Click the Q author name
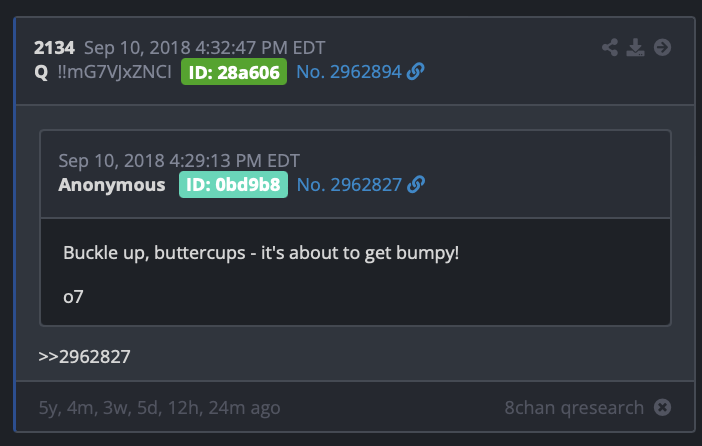Screen dimensions: 702x446 pyautogui.click(x=41, y=72)
